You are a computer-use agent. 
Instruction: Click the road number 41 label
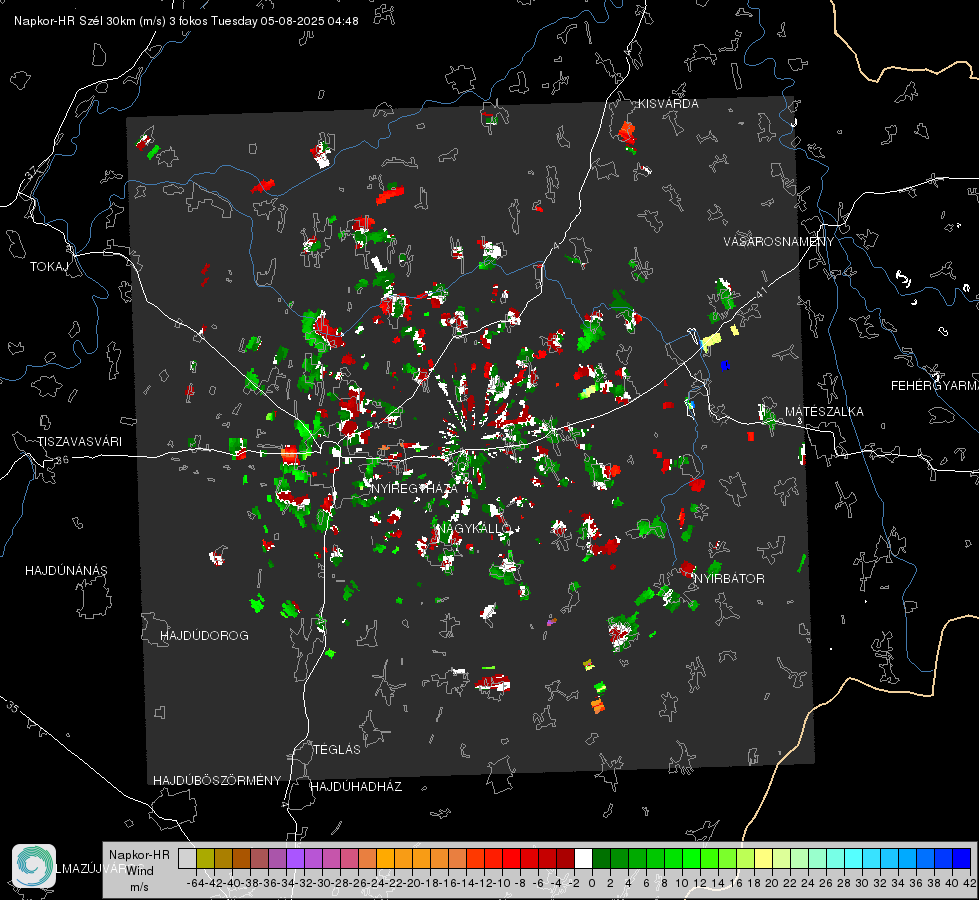click(760, 294)
